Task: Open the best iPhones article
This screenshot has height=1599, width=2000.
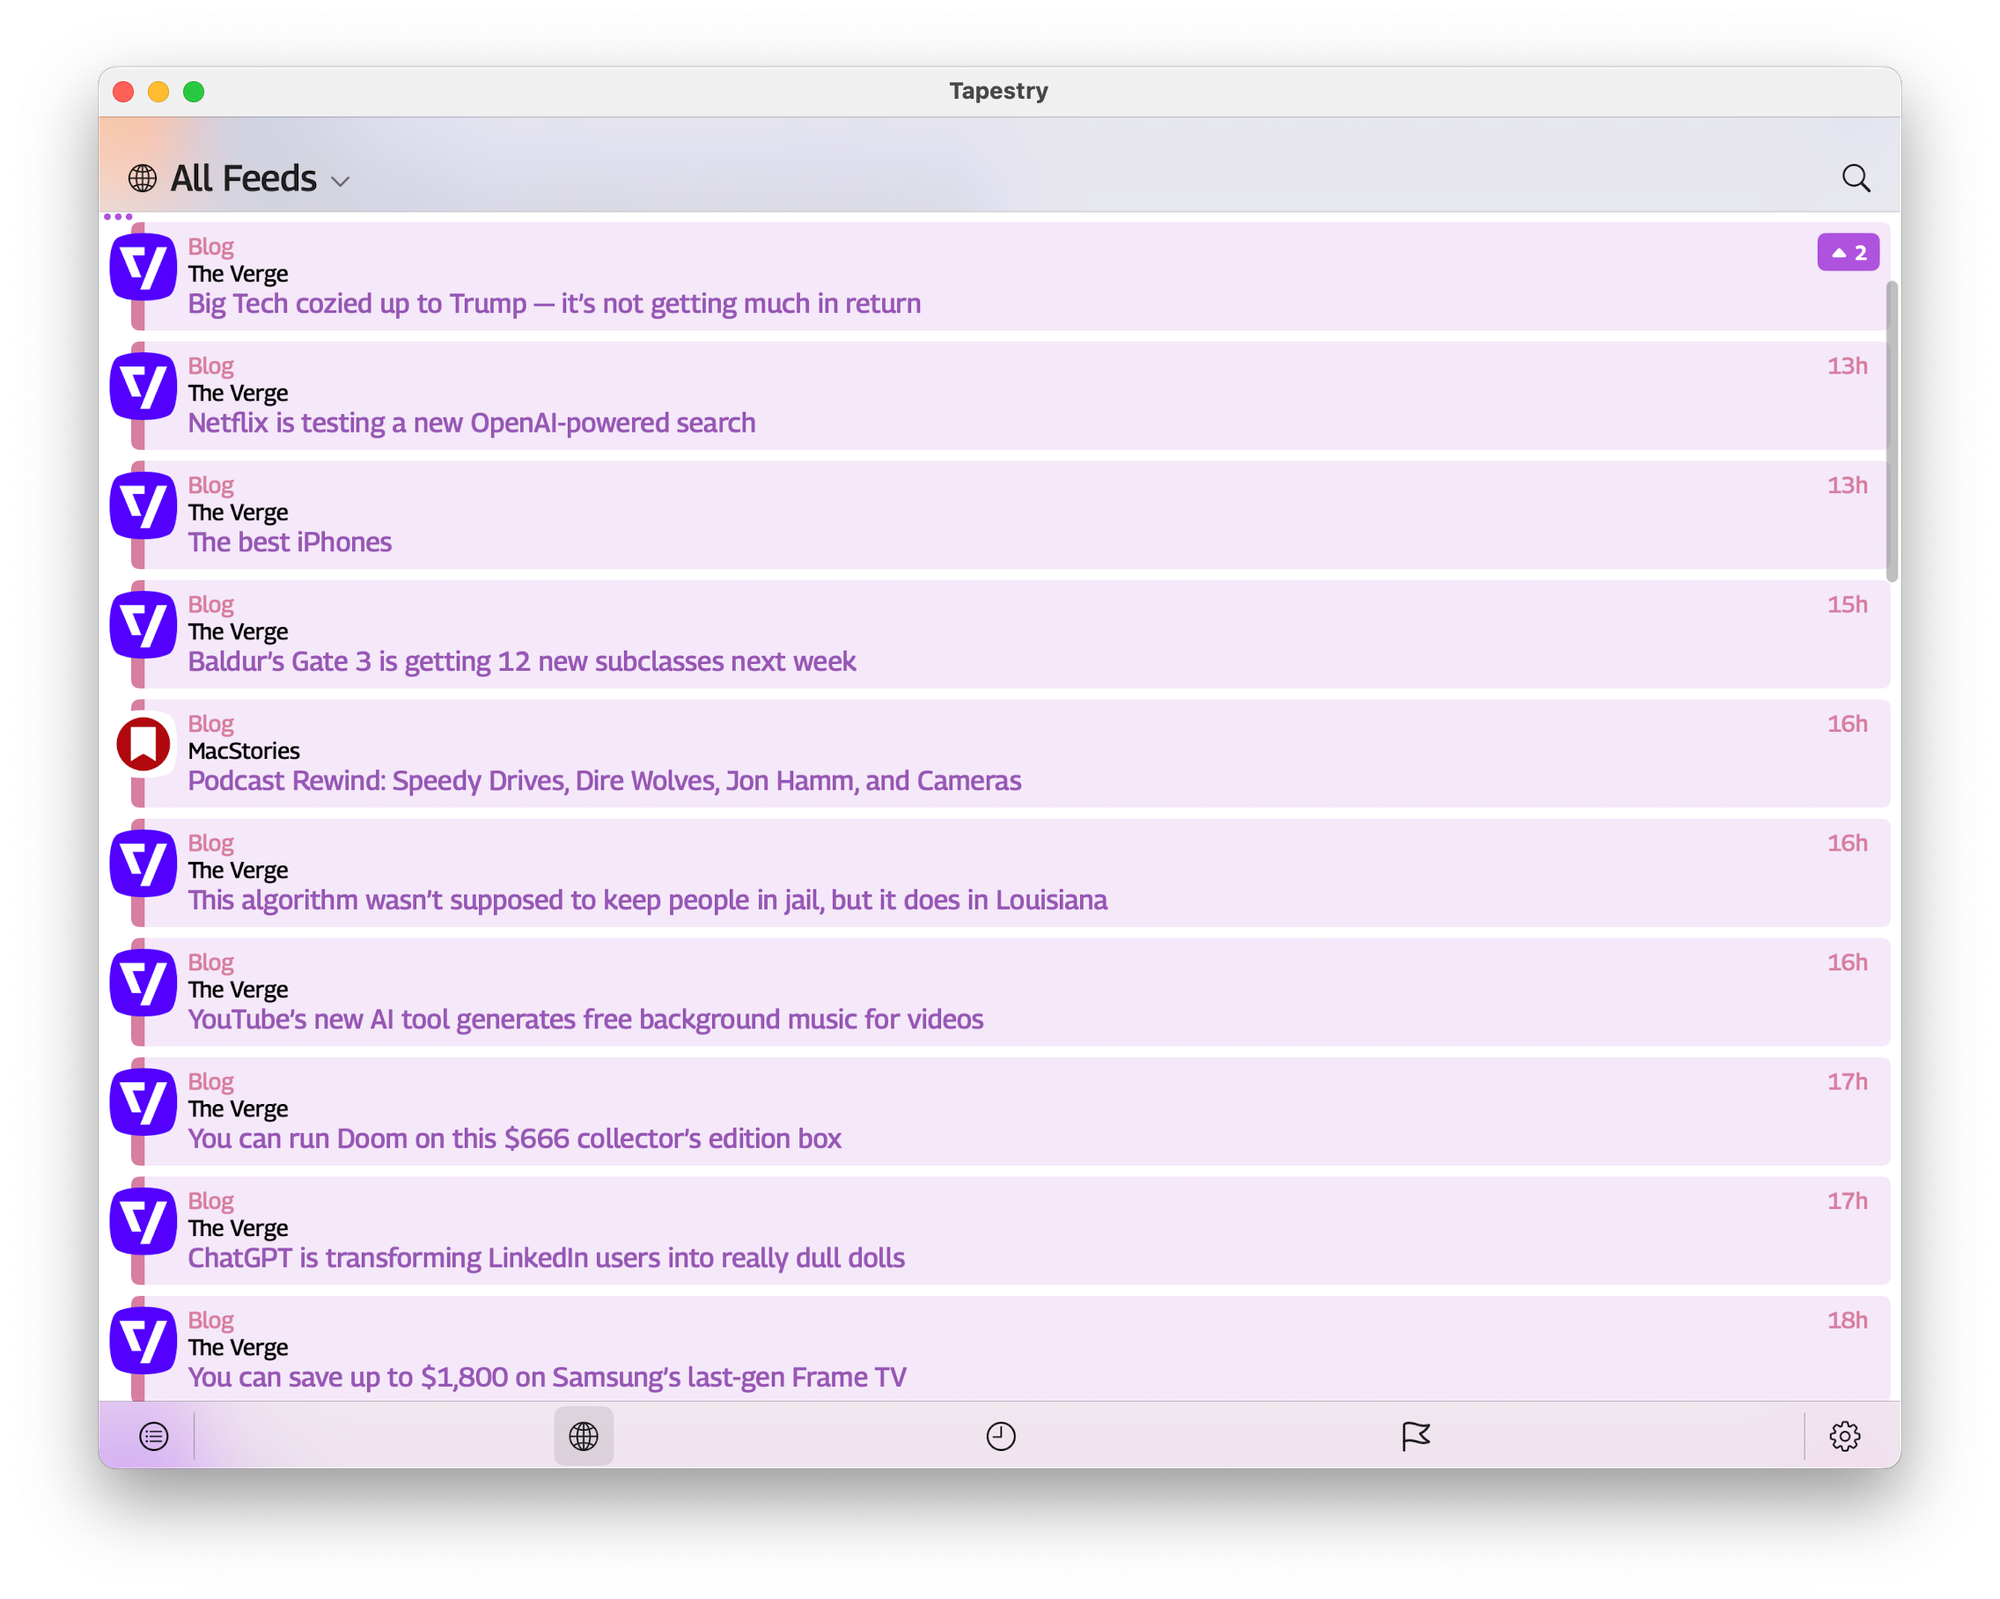Action: 289,542
